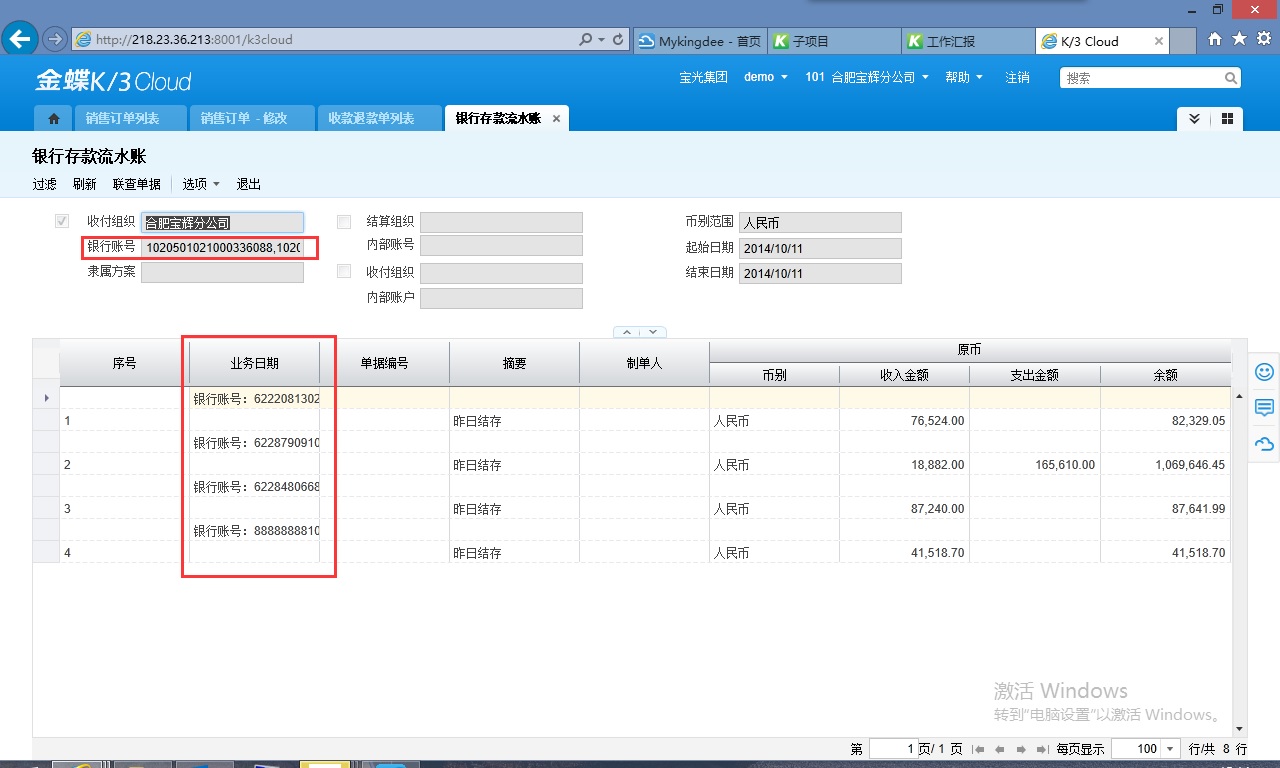The width and height of the screenshot is (1280, 768).
Task: Go to previous page arrow
Action: tap(999, 749)
